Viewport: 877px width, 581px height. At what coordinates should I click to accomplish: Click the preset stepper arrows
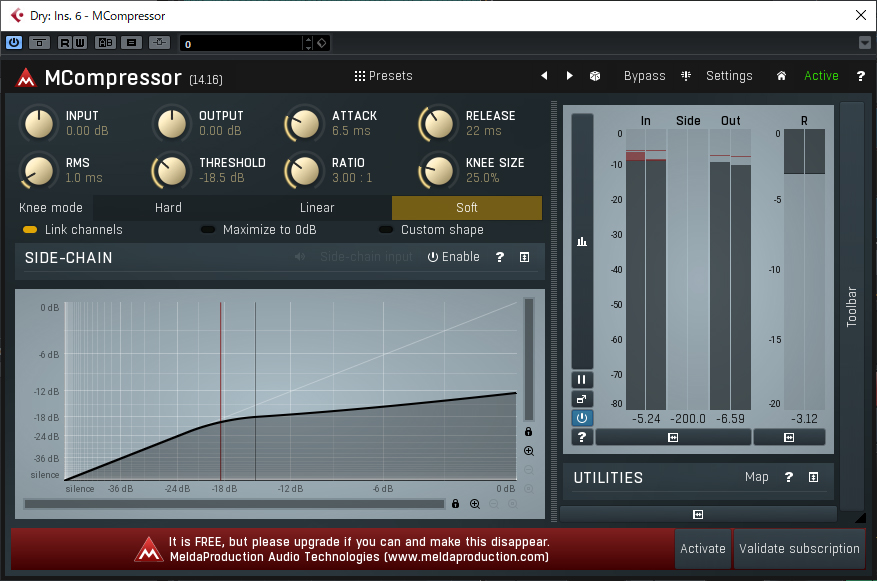(308, 44)
